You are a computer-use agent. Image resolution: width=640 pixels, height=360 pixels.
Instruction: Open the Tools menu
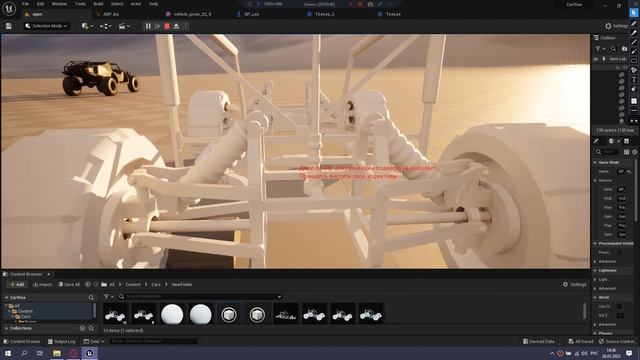coord(80,4)
